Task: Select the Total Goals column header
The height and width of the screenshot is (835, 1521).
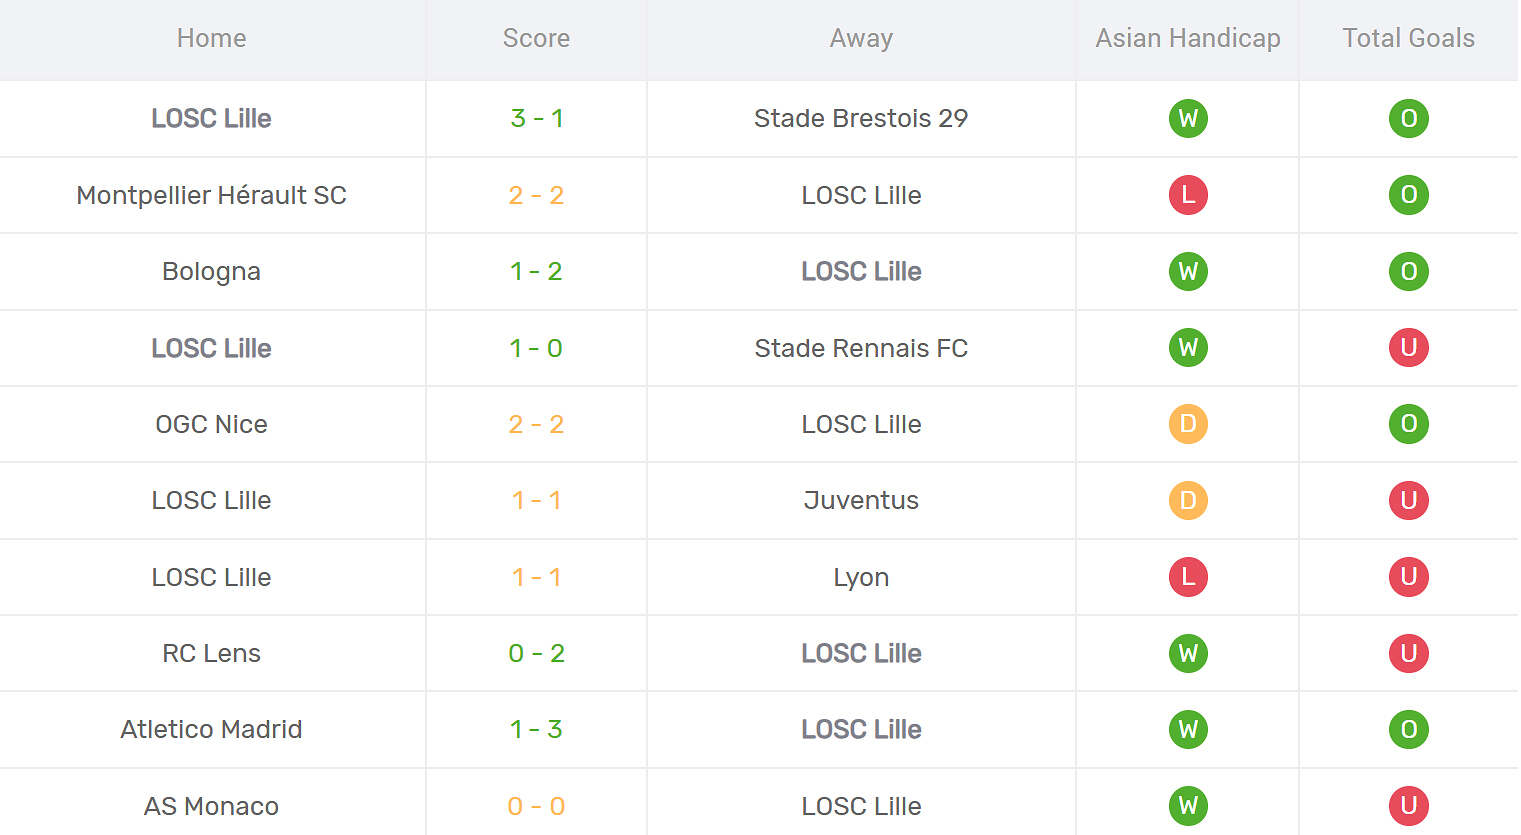Action: 1408,38
